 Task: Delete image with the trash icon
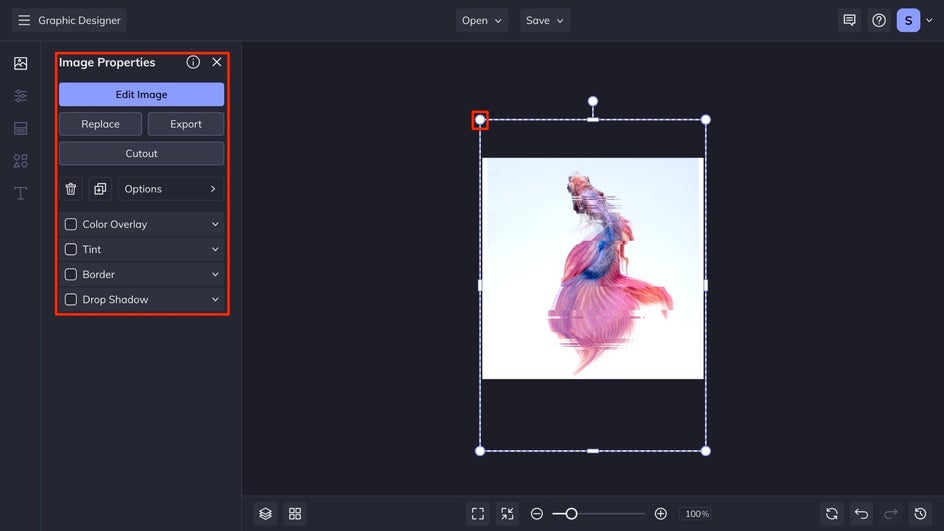[71, 189]
